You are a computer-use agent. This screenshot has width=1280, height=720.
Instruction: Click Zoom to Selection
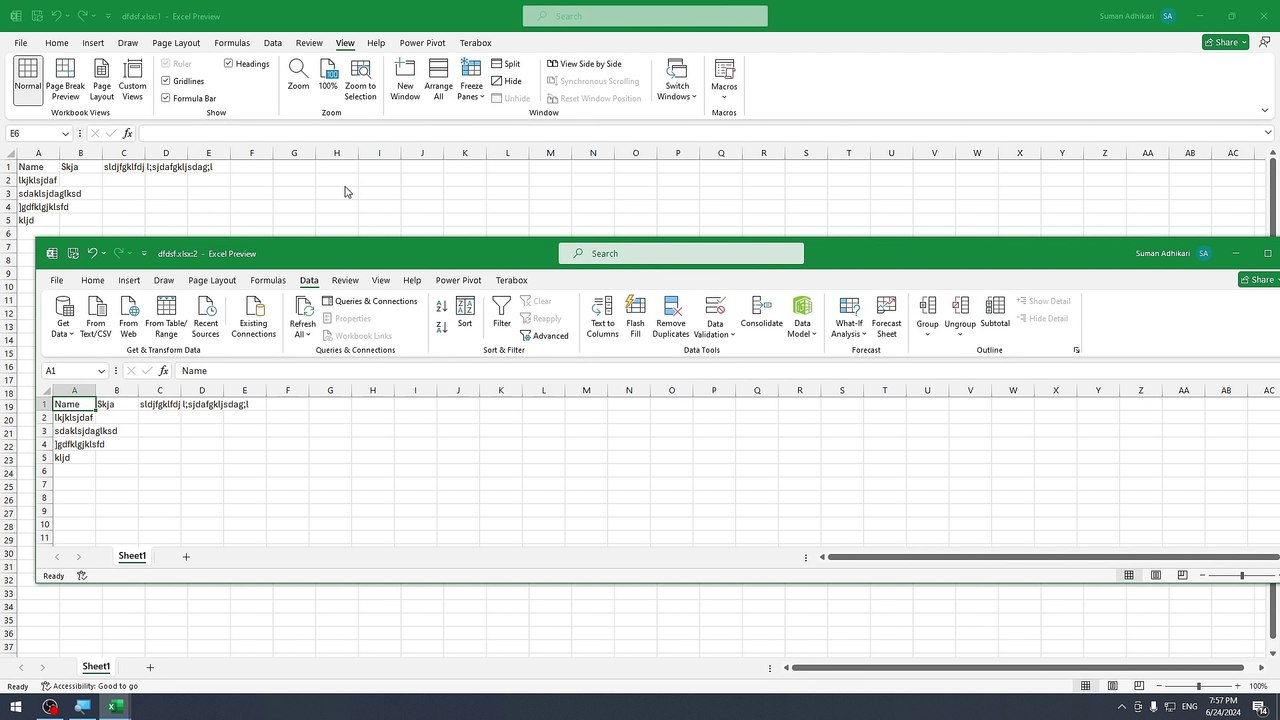pyautogui.click(x=360, y=80)
